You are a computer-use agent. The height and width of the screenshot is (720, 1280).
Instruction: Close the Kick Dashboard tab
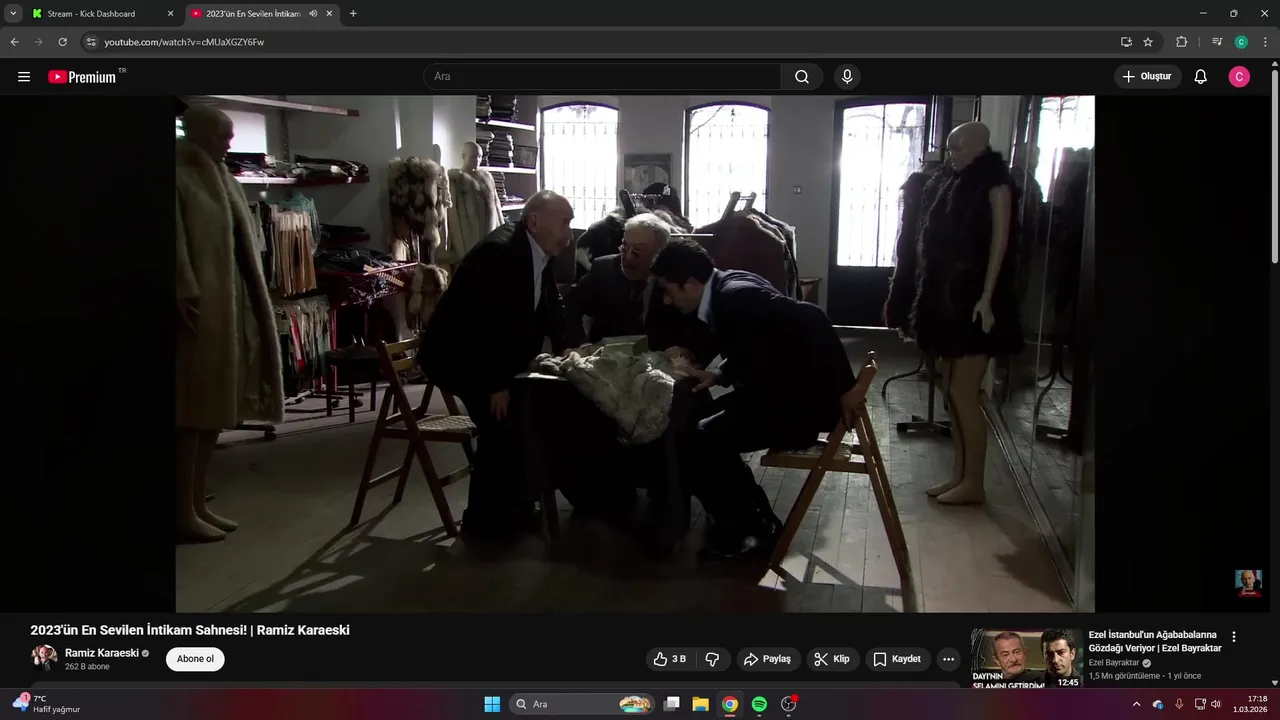point(170,14)
